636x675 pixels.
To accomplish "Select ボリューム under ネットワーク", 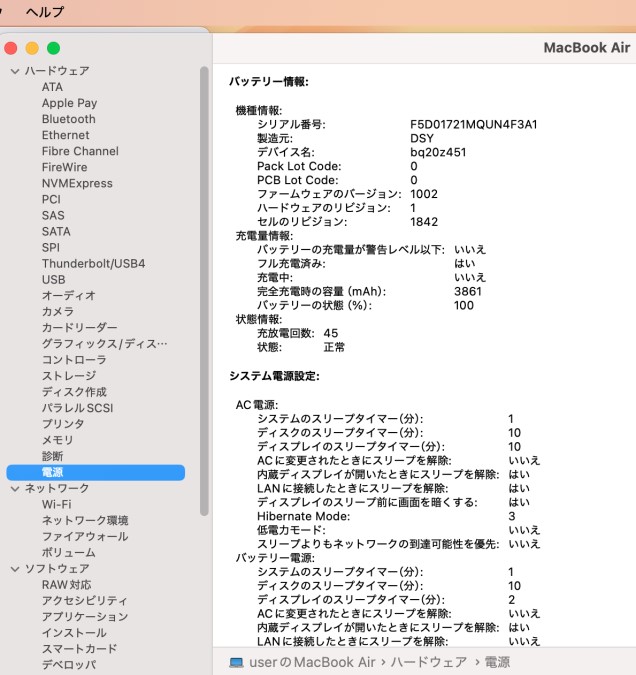I will pos(68,553).
